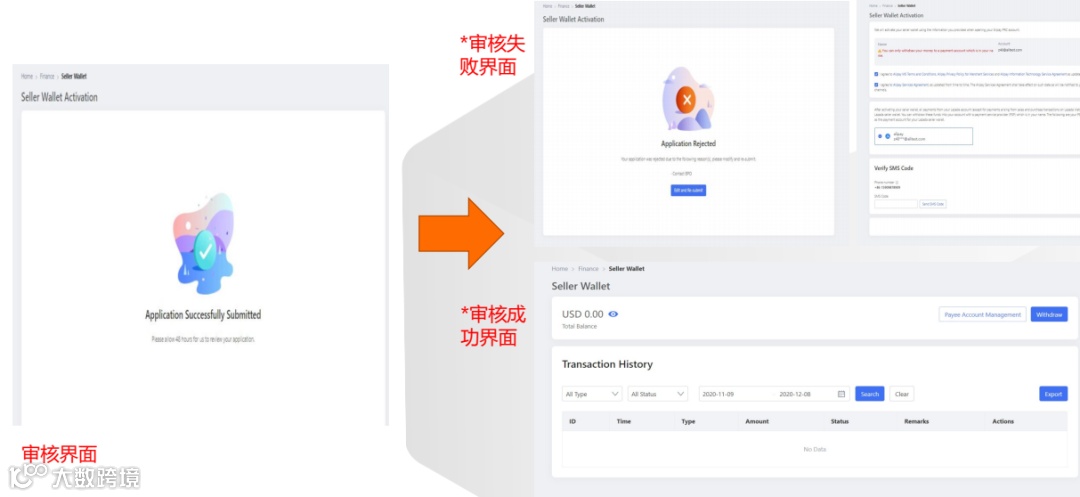The image size is (1080, 497).
Task: Click the blue Search button
Action: point(869,394)
